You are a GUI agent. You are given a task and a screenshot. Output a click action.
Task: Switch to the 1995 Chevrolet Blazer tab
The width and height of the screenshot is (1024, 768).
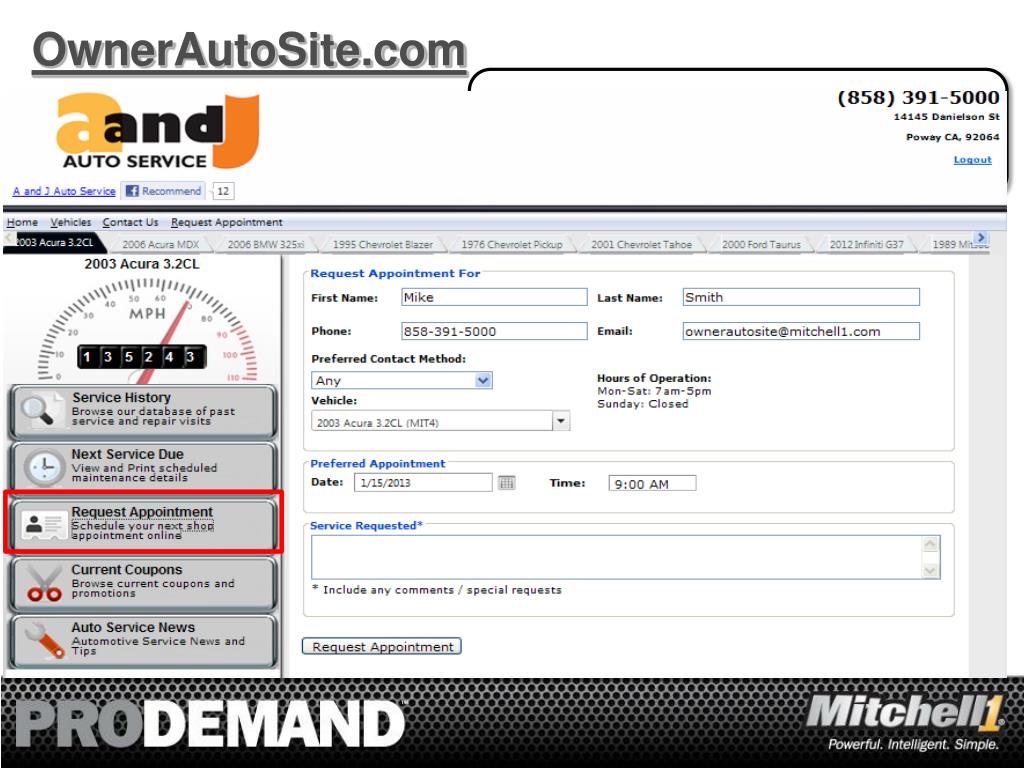pos(383,244)
